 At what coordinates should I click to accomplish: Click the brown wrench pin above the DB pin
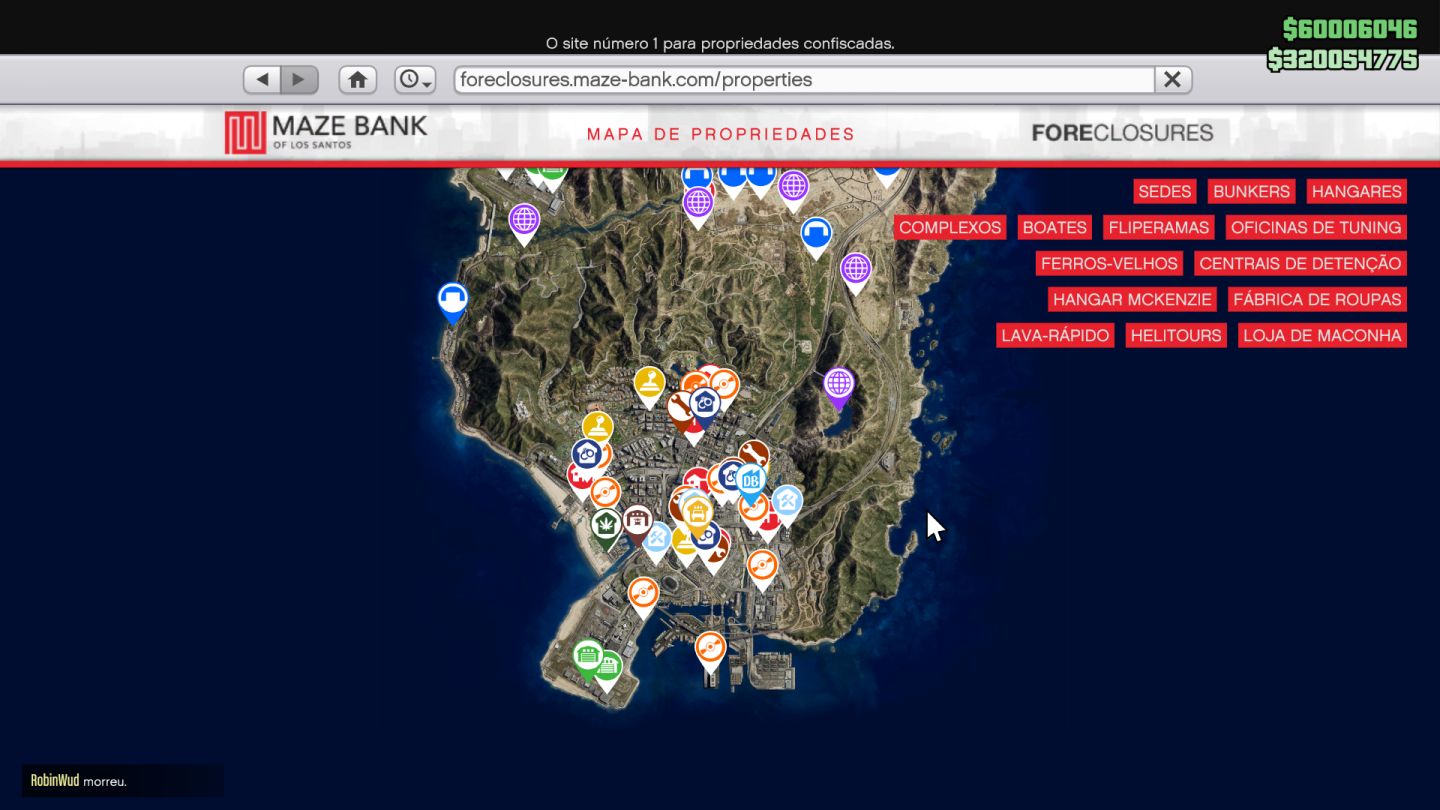(x=754, y=453)
